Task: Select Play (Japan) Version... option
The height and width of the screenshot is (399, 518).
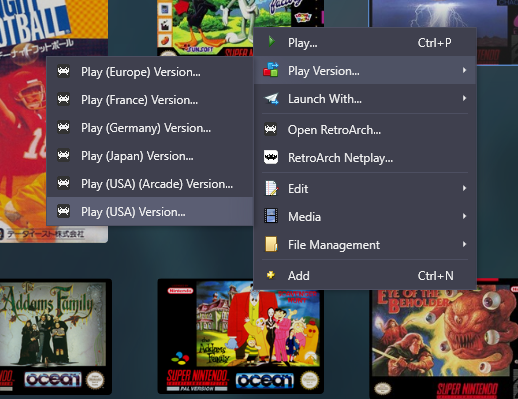Action: point(150,156)
